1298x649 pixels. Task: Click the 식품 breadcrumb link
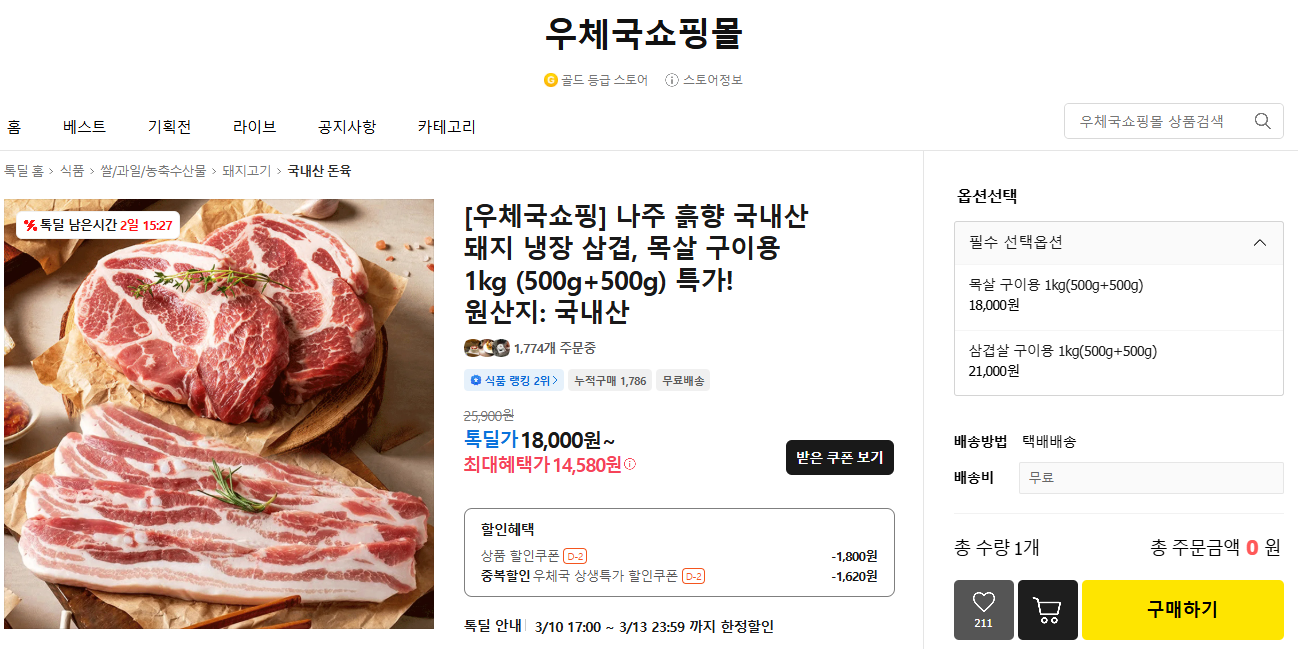[x=71, y=171]
